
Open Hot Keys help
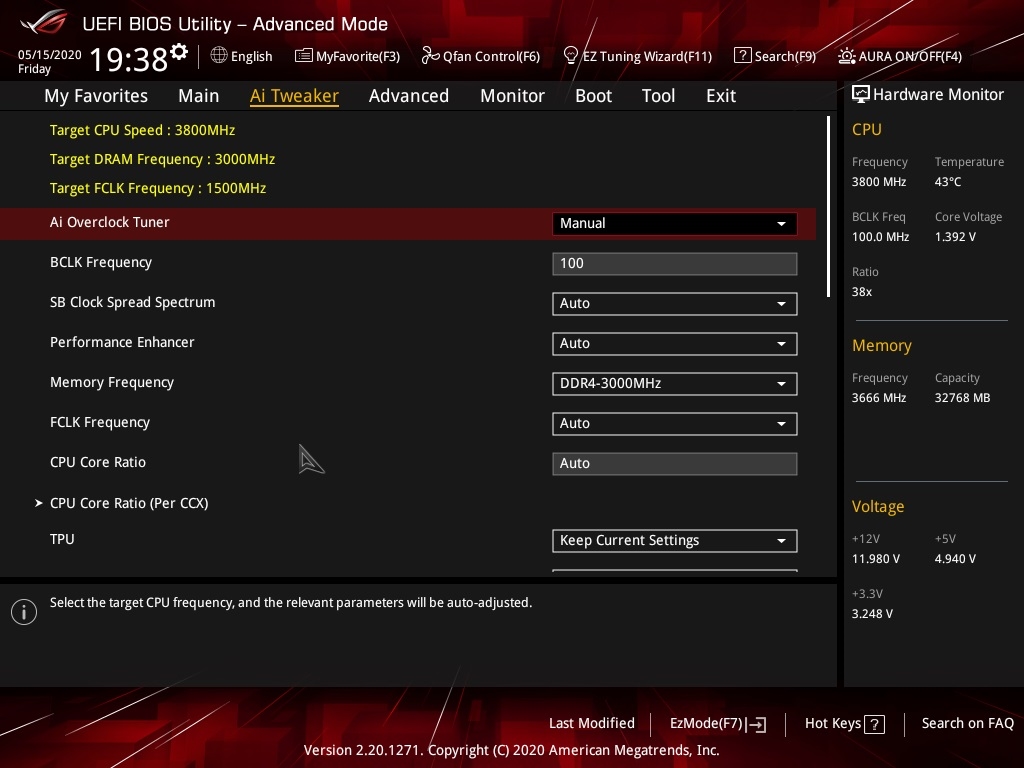844,724
